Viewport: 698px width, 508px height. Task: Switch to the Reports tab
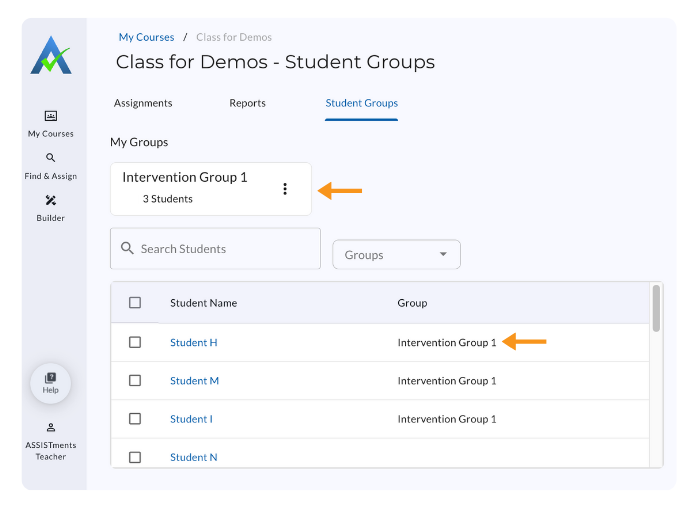[x=247, y=103]
